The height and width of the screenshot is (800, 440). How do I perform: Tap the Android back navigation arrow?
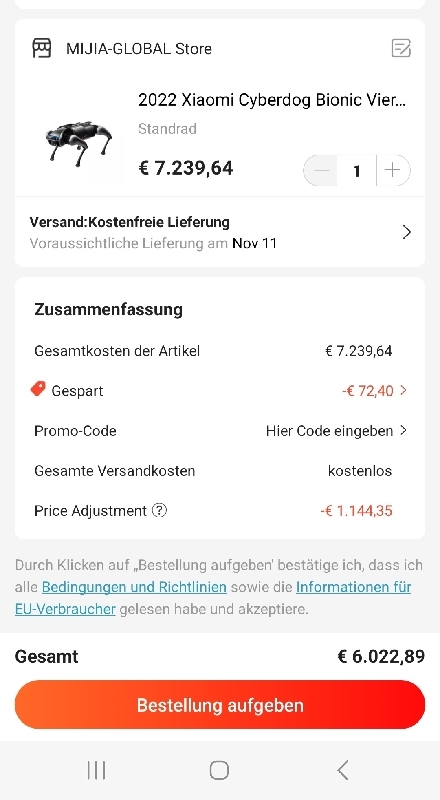tap(343, 770)
